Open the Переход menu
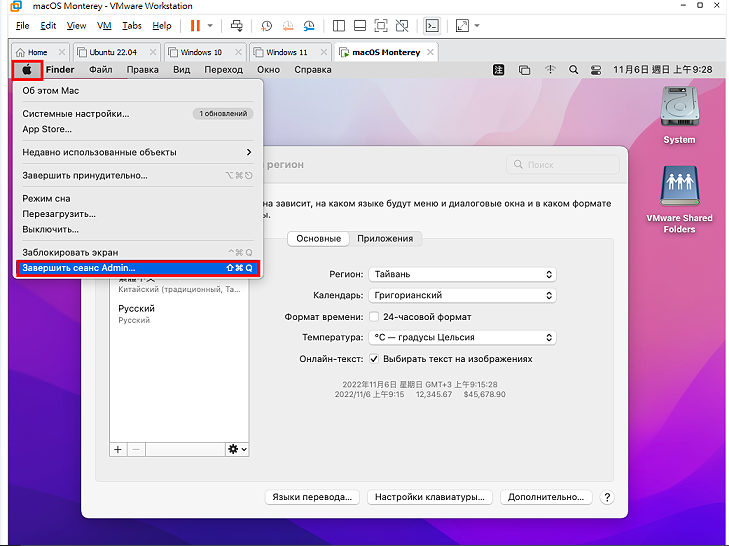 [x=223, y=70]
